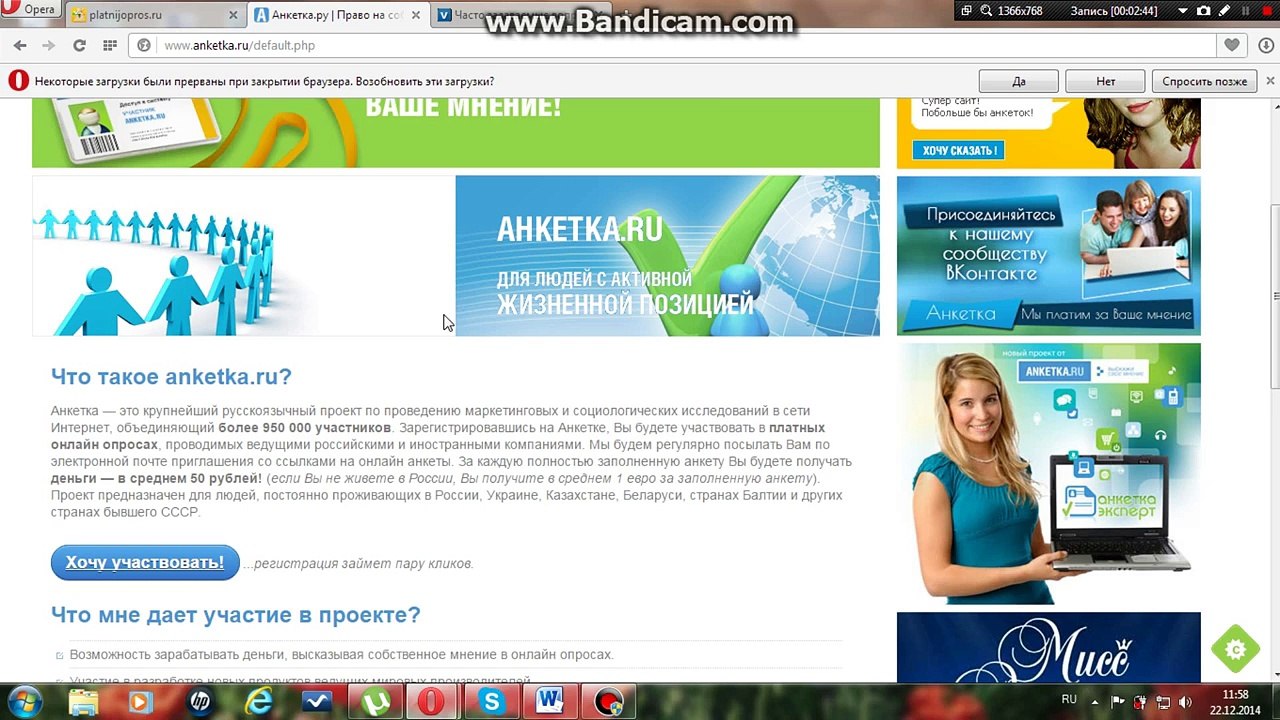Open Windows Explorer from taskbar
The height and width of the screenshot is (720, 1280).
click(x=84, y=702)
